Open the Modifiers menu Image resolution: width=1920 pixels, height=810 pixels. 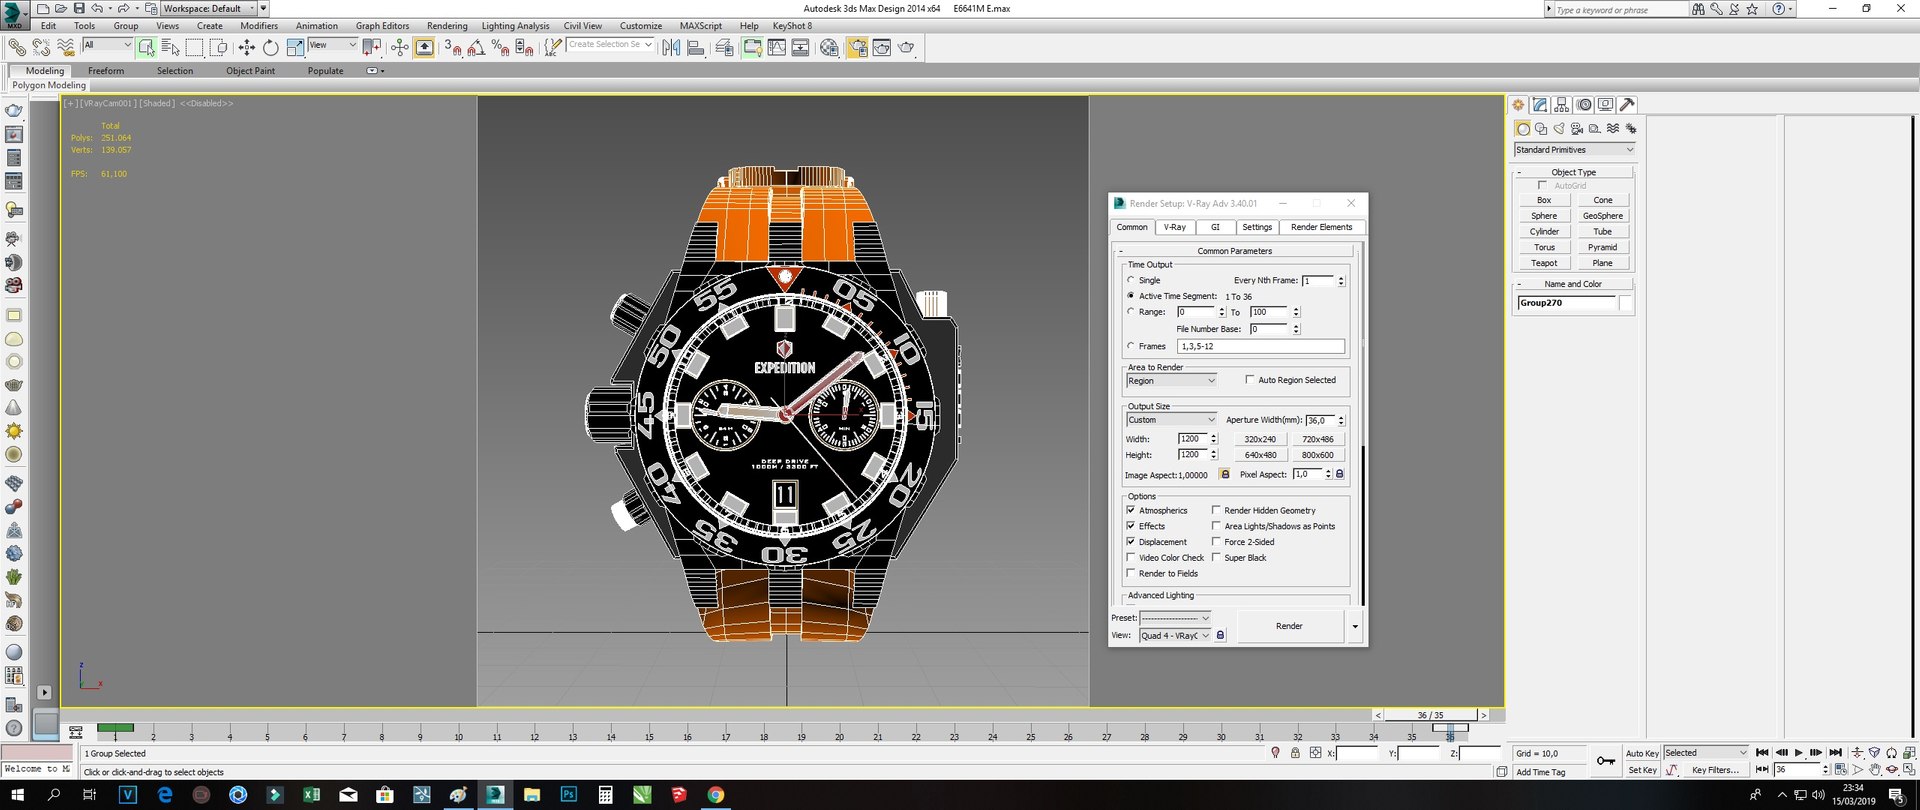259,26
